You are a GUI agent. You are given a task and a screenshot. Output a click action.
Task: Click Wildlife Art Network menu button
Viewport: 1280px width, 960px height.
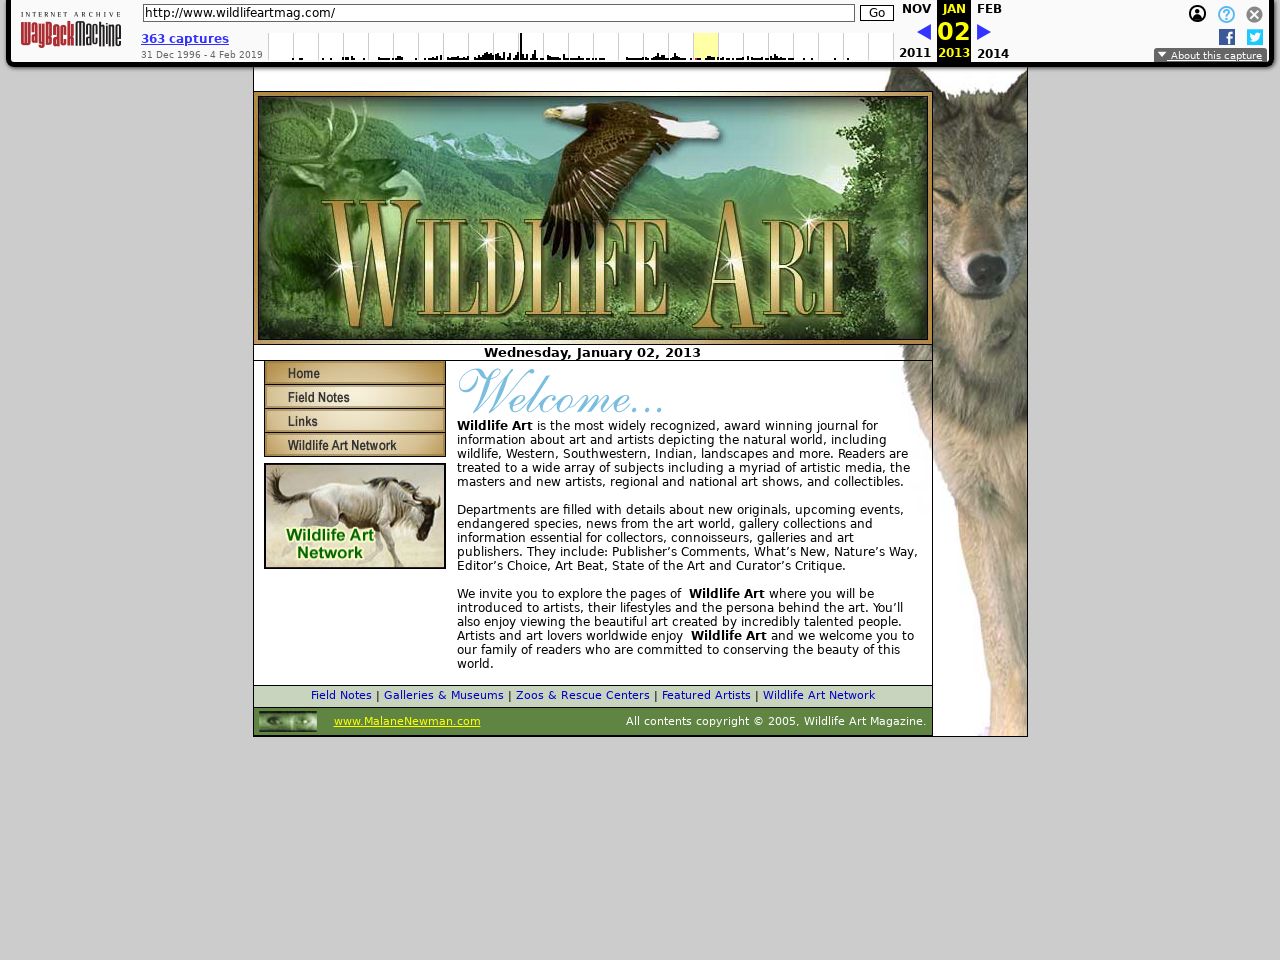[355, 445]
